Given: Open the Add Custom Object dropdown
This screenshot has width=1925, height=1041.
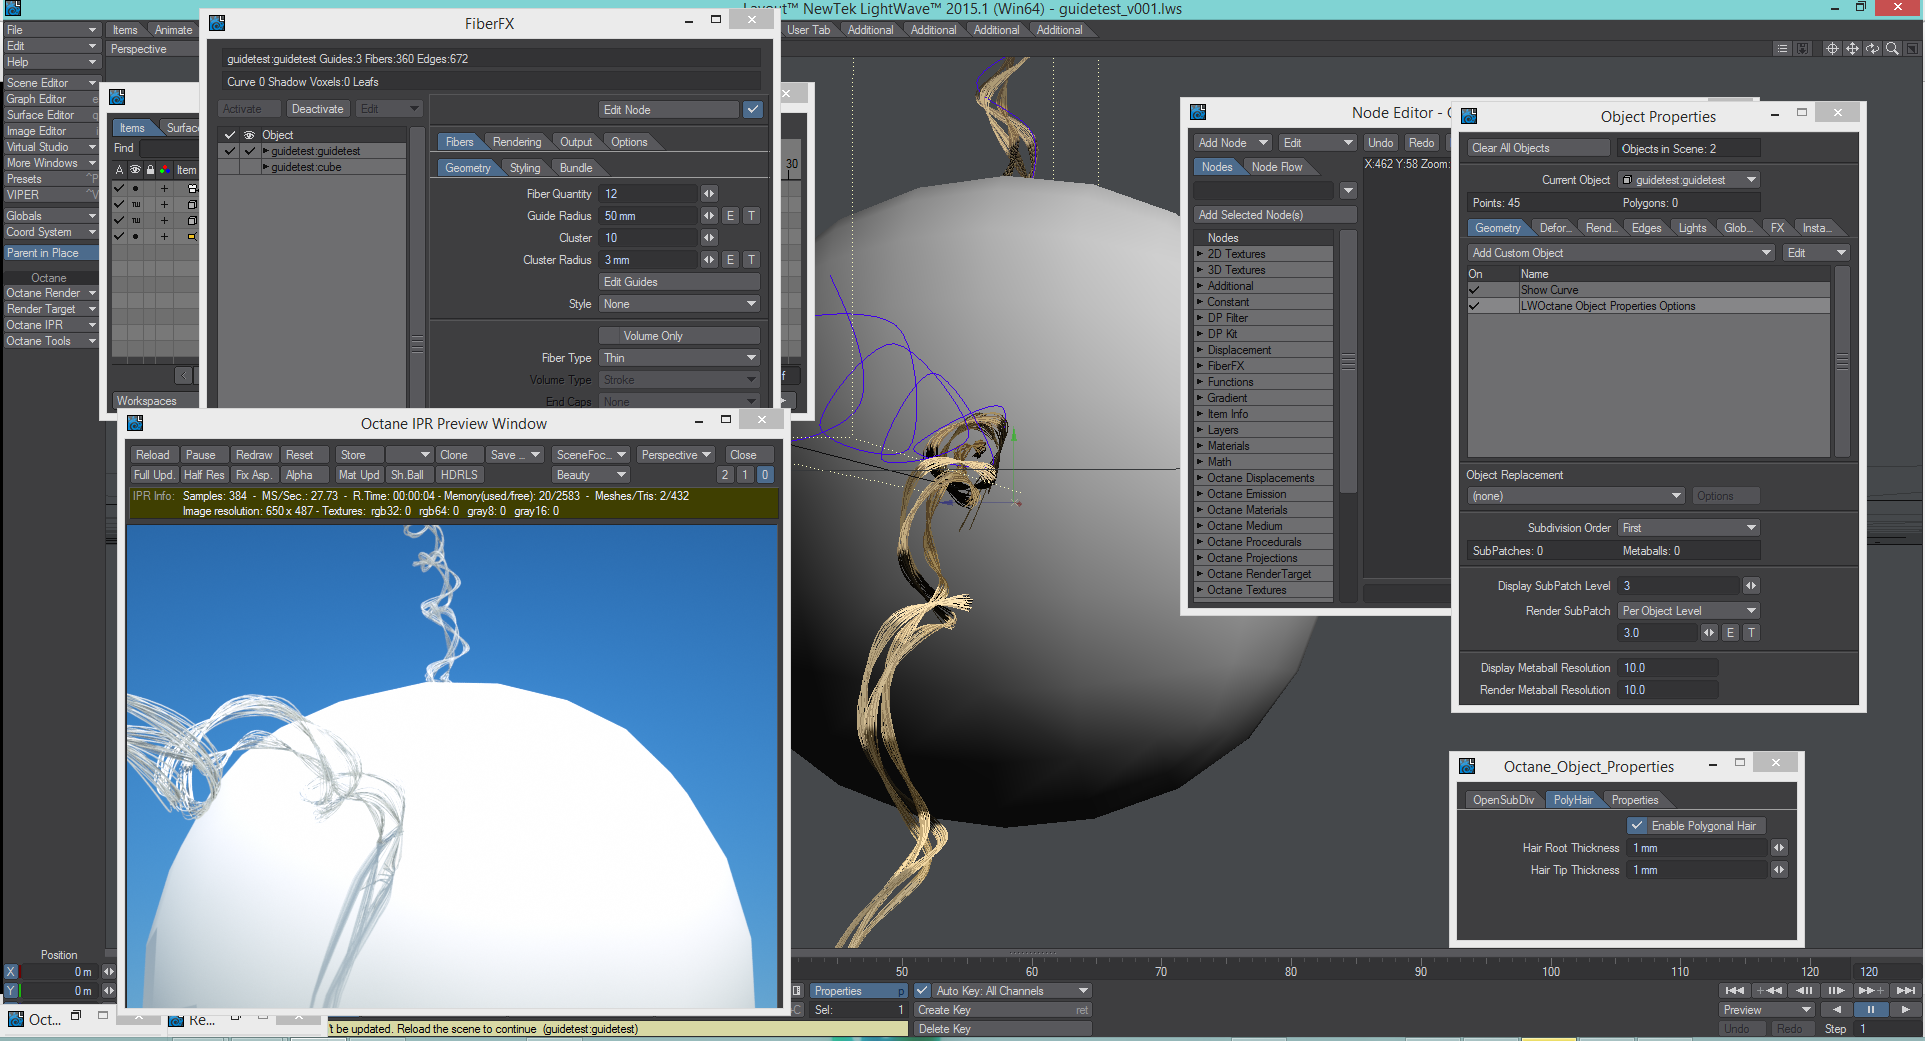Looking at the screenshot, I should pyautogui.click(x=1621, y=253).
